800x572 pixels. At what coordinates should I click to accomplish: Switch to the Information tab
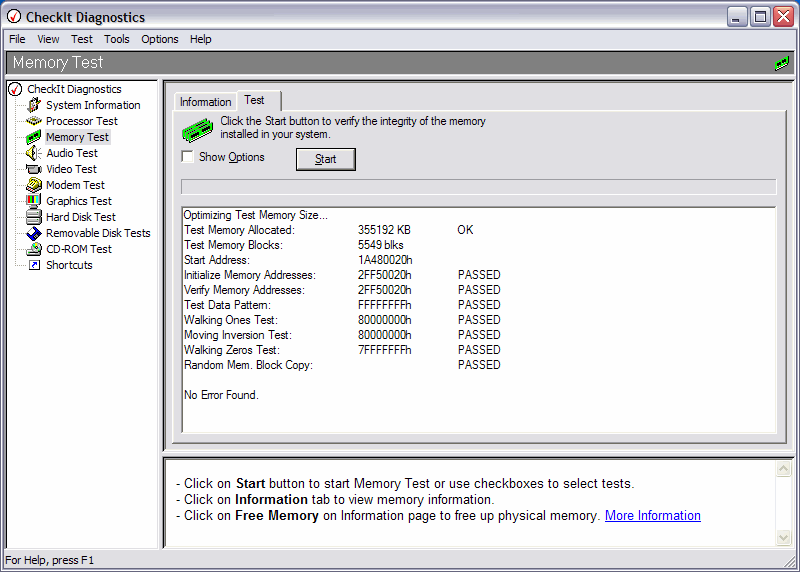click(206, 102)
